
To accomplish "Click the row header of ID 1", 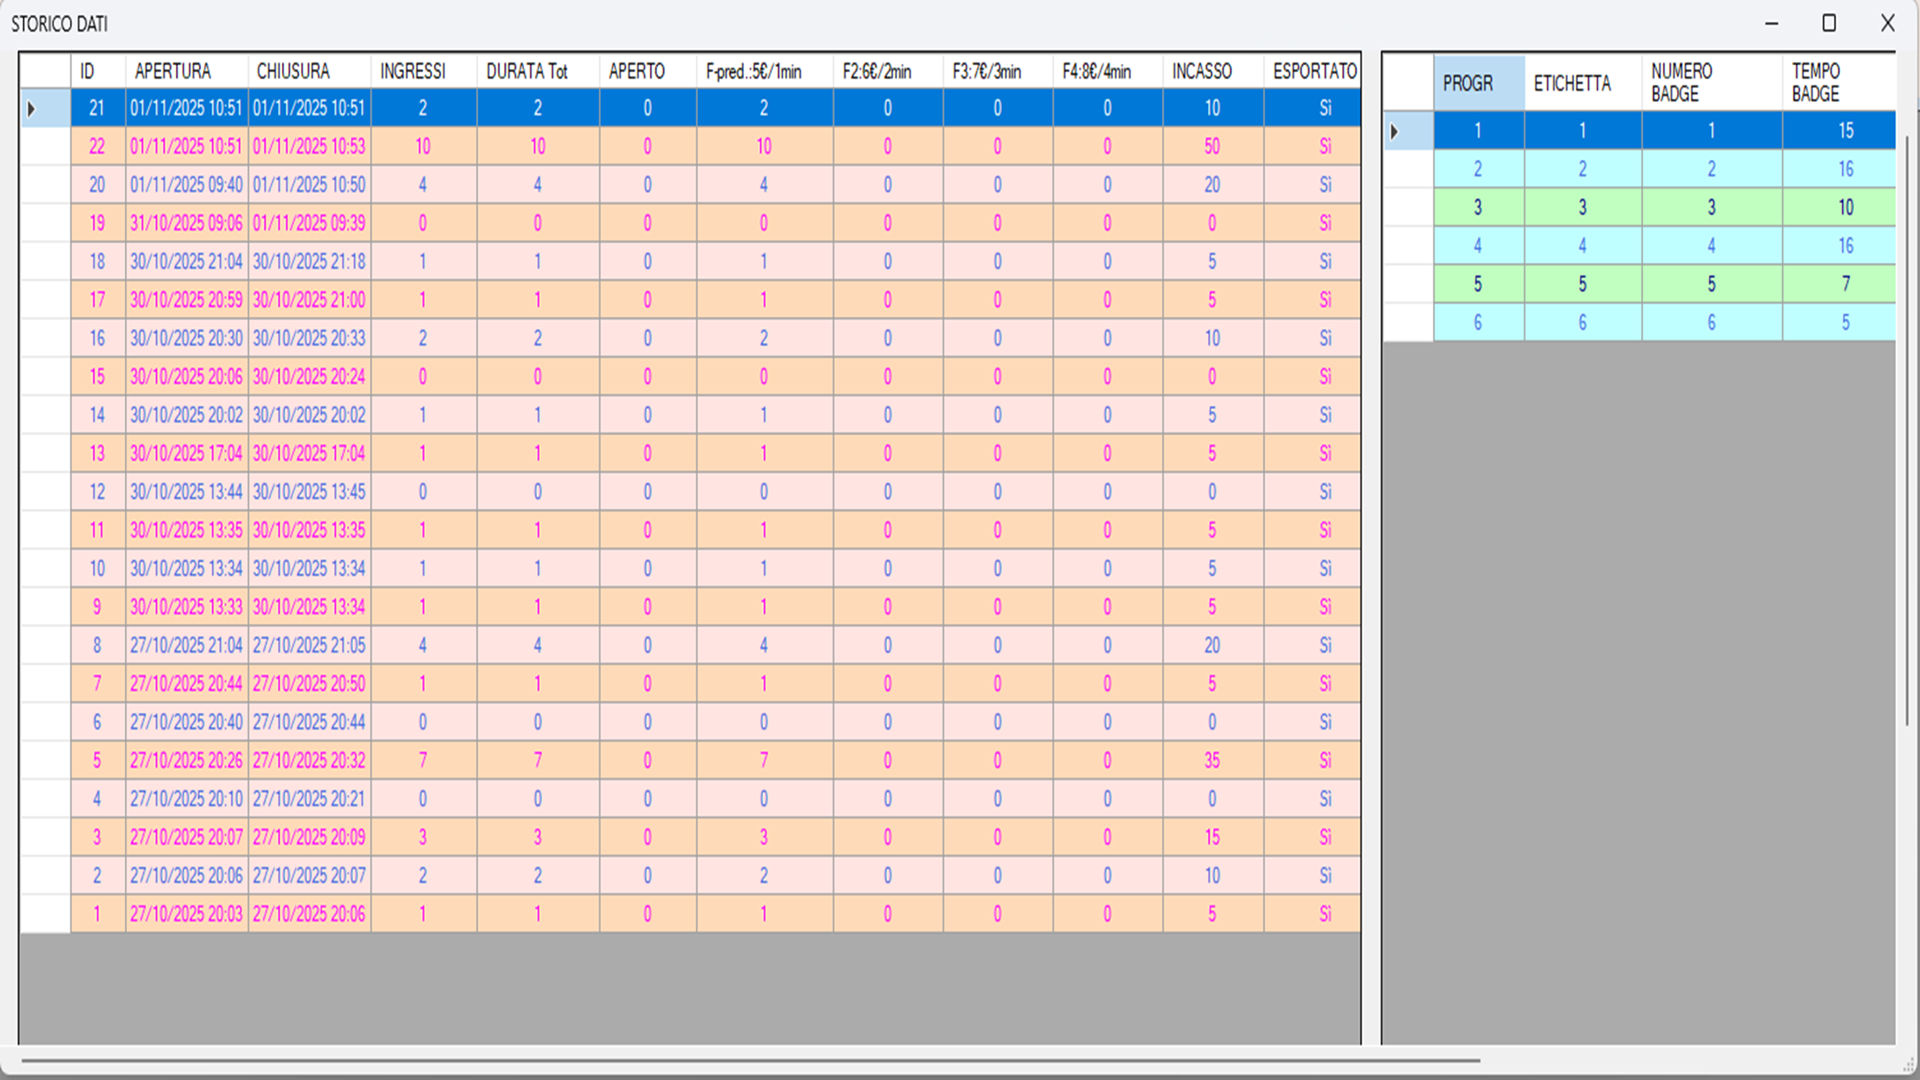I will coord(45,914).
